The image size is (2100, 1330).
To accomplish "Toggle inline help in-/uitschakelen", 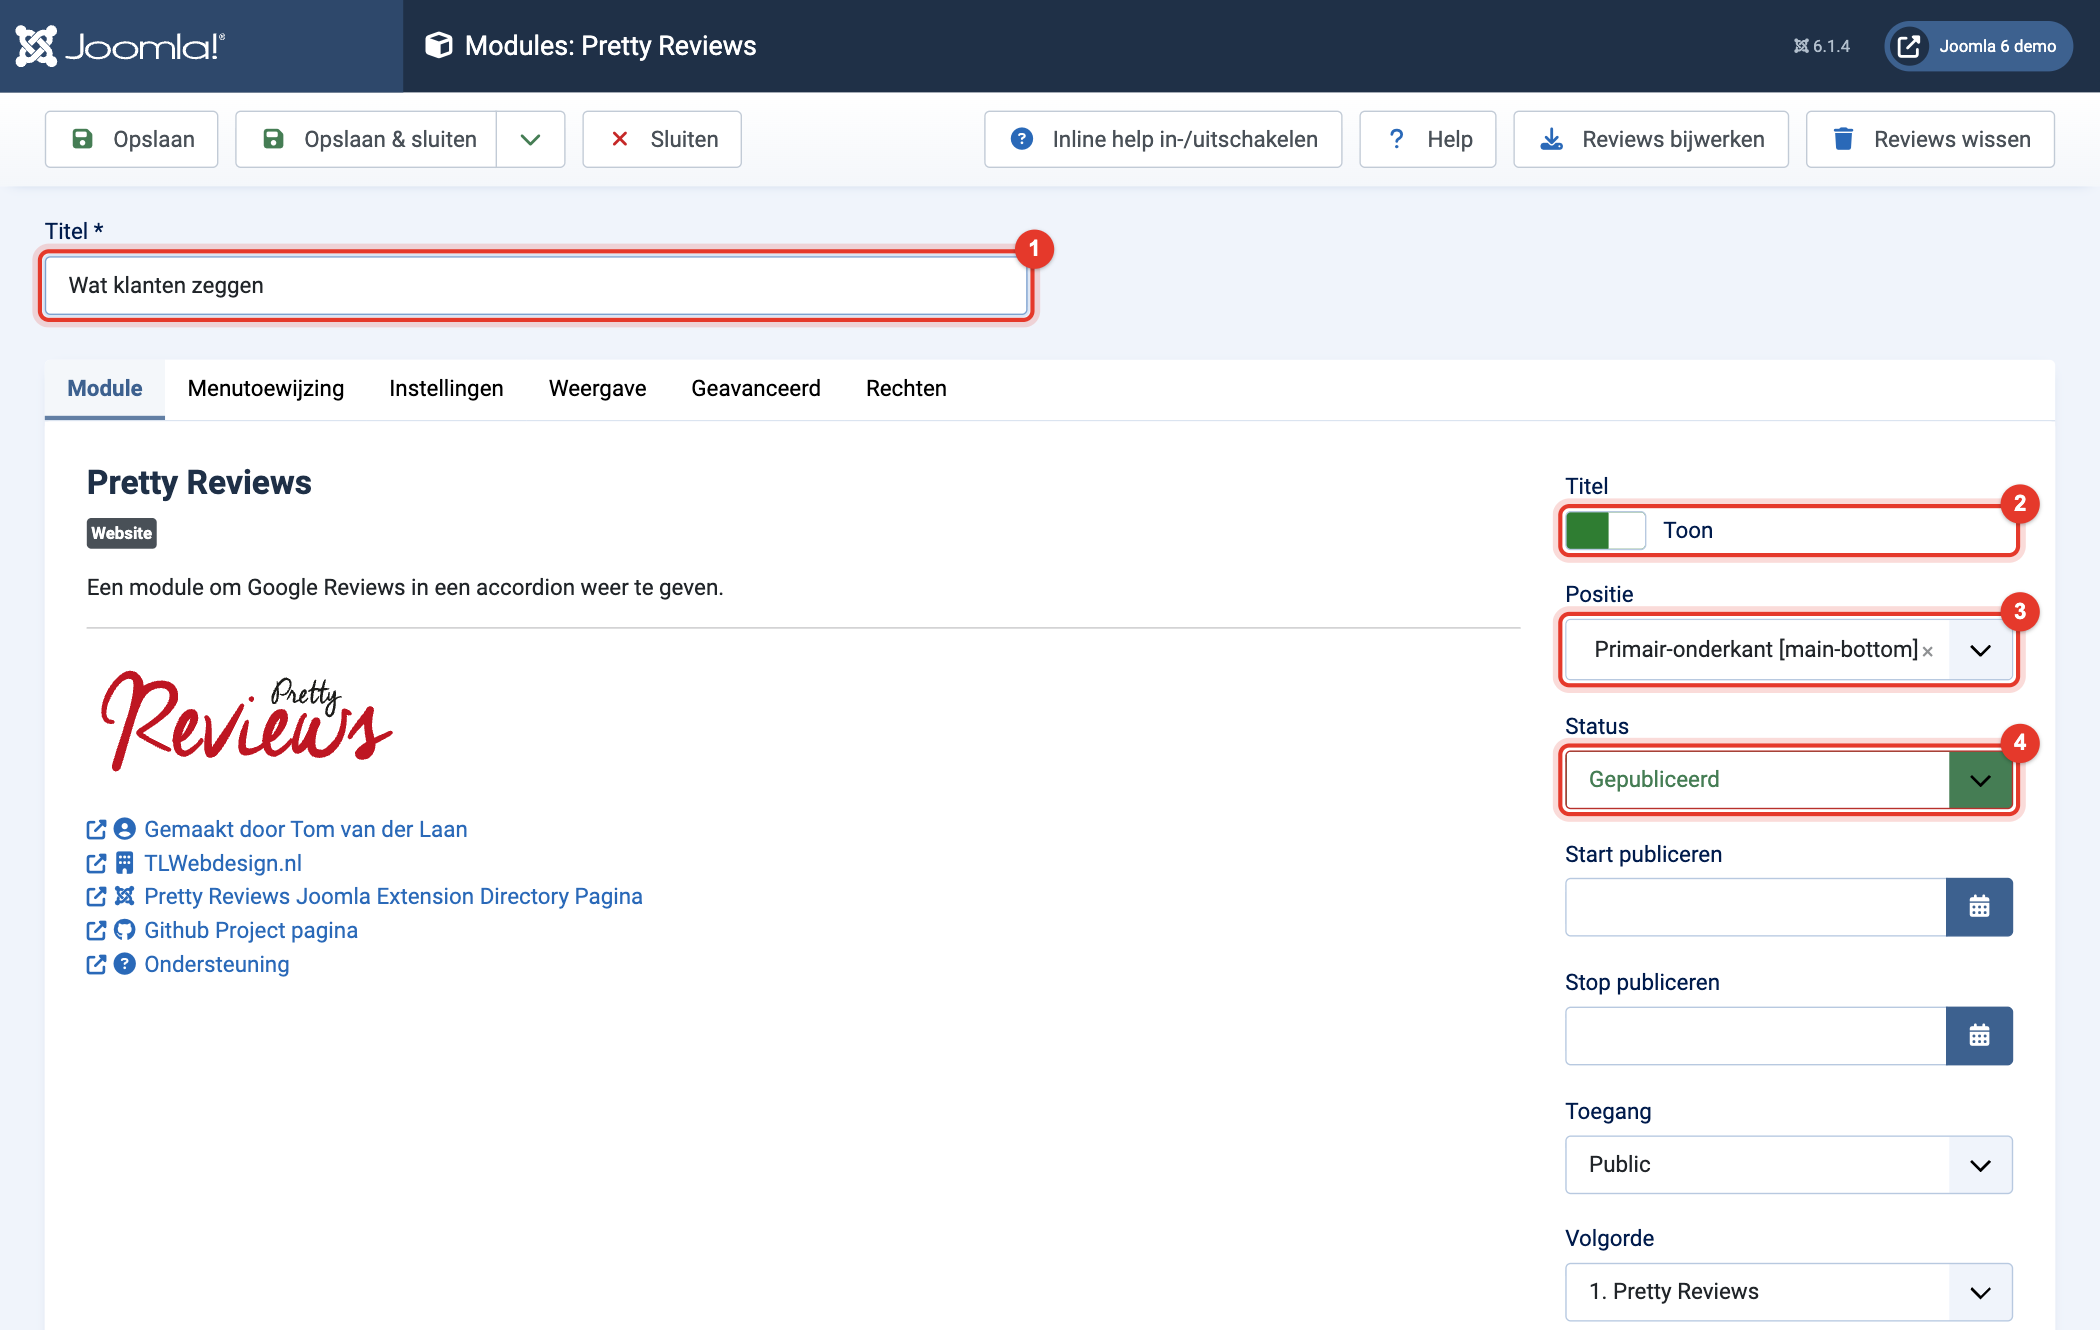I will [x=1163, y=139].
